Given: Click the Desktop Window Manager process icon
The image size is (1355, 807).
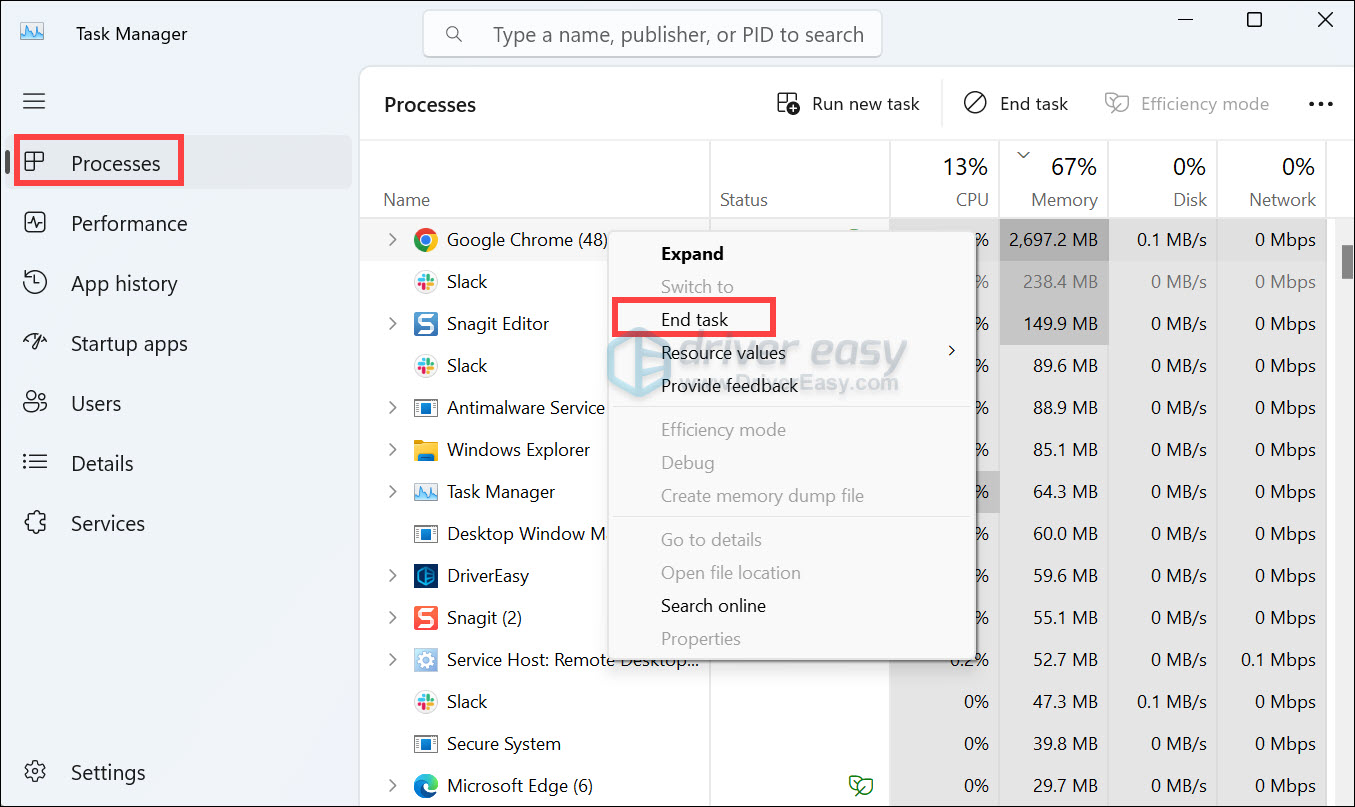Looking at the screenshot, I should pyautogui.click(x=426, y=534).
